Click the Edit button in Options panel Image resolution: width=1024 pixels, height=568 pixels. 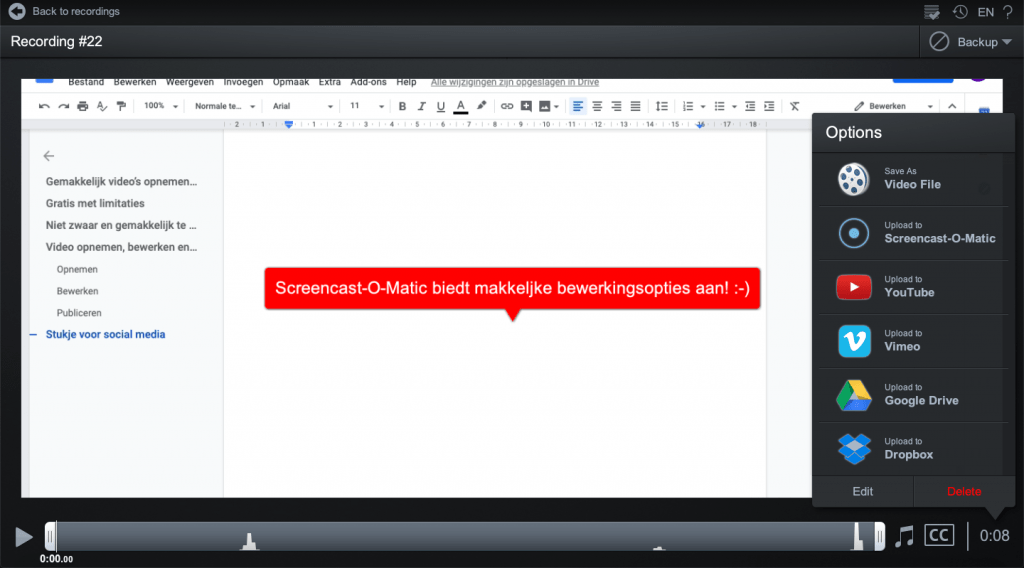pyautogui.click(x=863, y=492)
